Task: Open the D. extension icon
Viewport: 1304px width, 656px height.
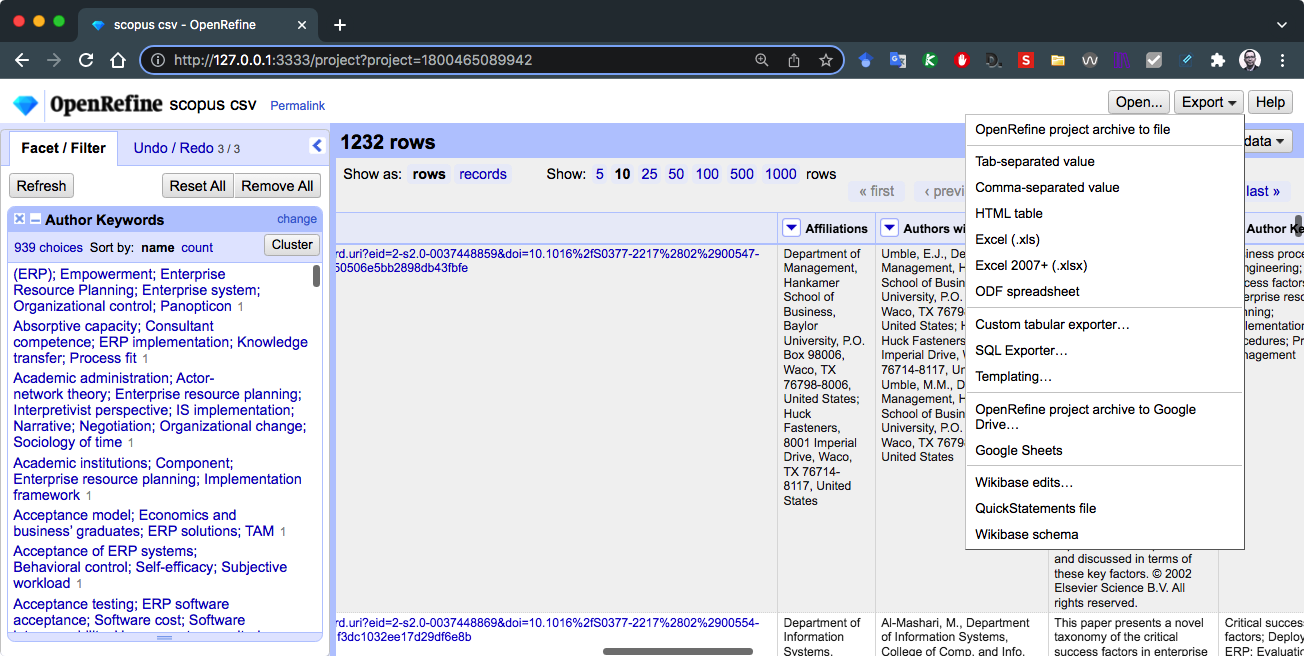Action: tap(994, 60)
